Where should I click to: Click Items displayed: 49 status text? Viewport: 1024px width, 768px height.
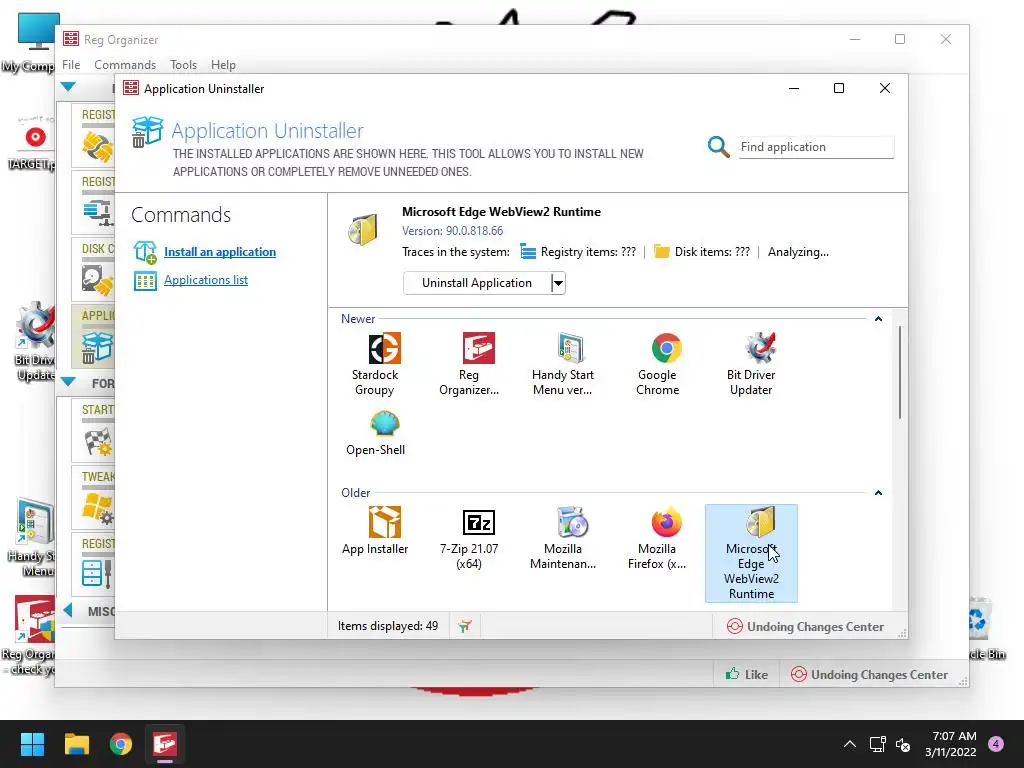(x=388, y=626)
